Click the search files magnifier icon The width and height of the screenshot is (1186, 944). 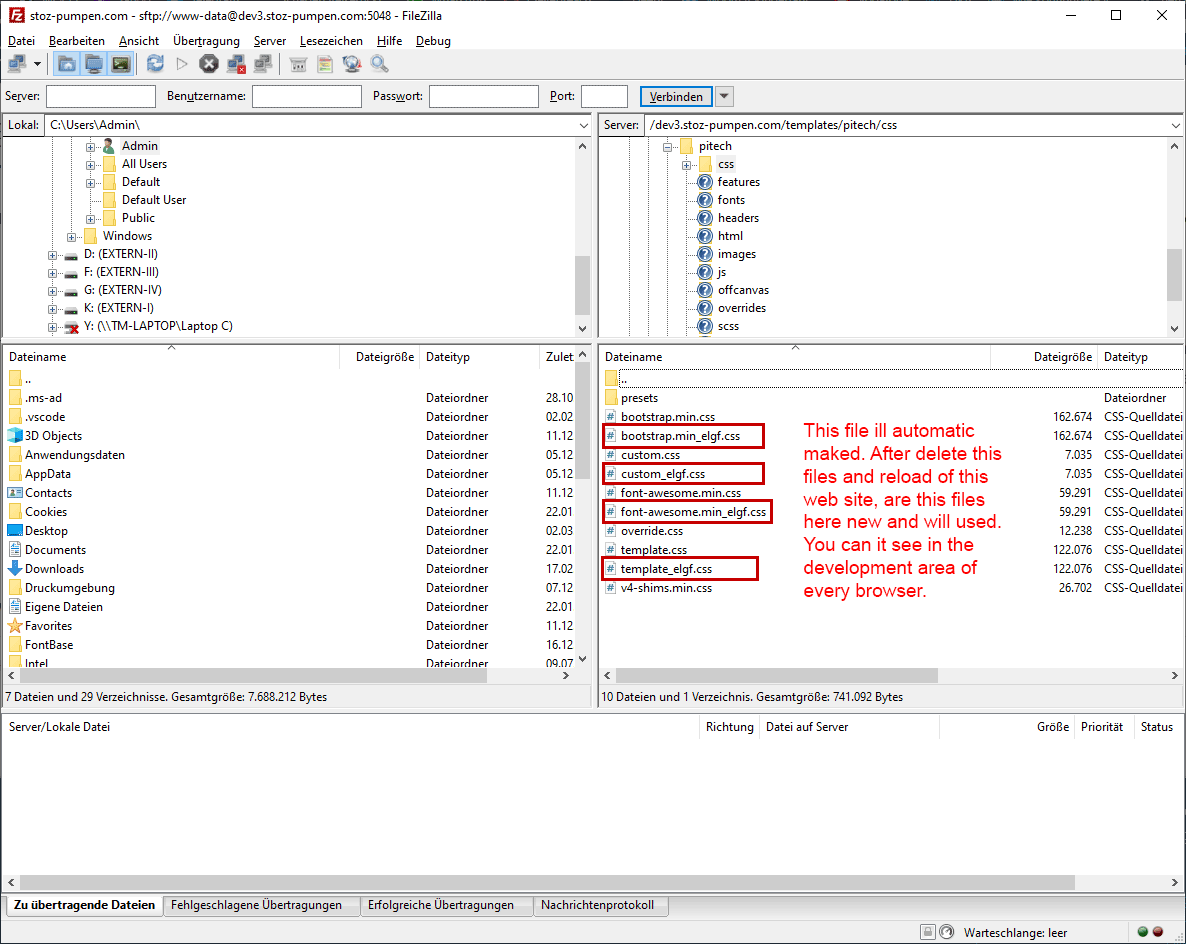coord(379,64)
